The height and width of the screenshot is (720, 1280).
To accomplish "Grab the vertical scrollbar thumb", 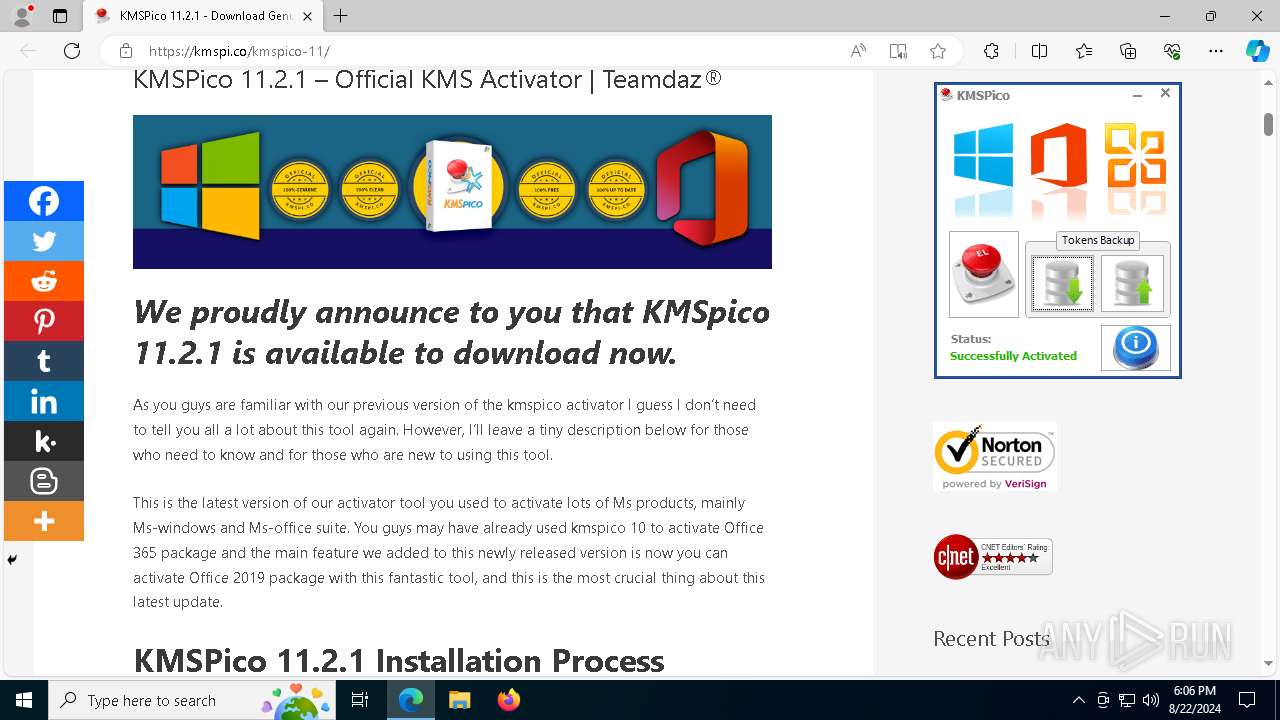I will (1269, 124).
